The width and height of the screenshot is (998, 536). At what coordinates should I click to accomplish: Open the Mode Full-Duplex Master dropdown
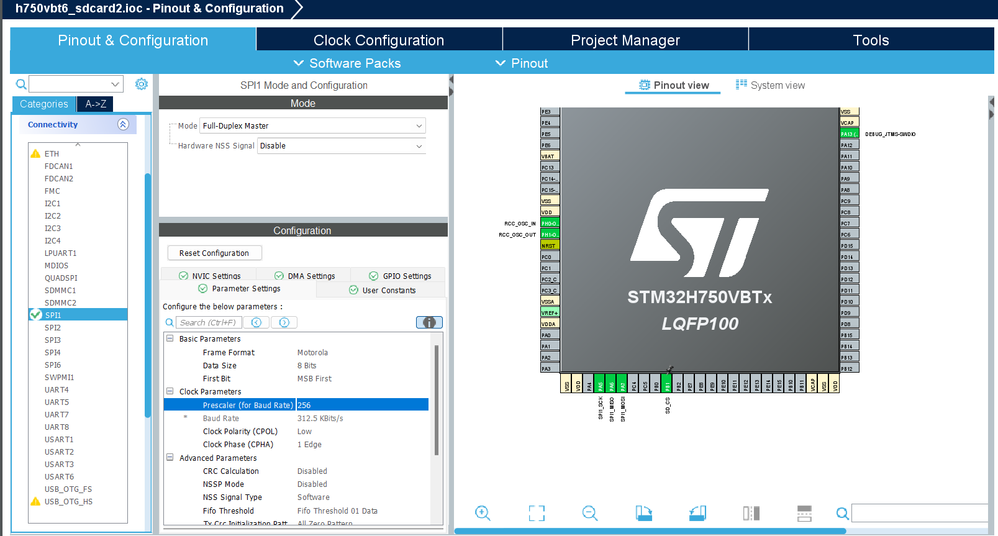click(x=312, y=126)
